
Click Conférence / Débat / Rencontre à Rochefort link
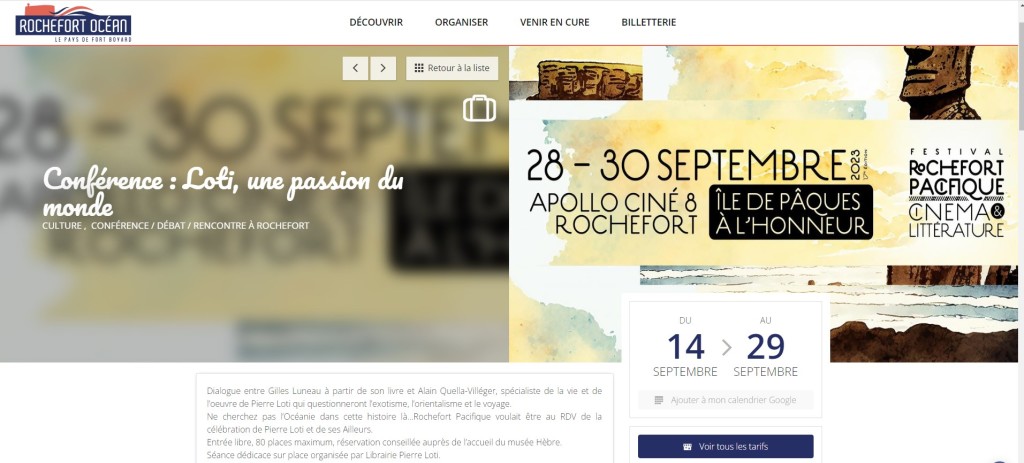pos(200,226)
